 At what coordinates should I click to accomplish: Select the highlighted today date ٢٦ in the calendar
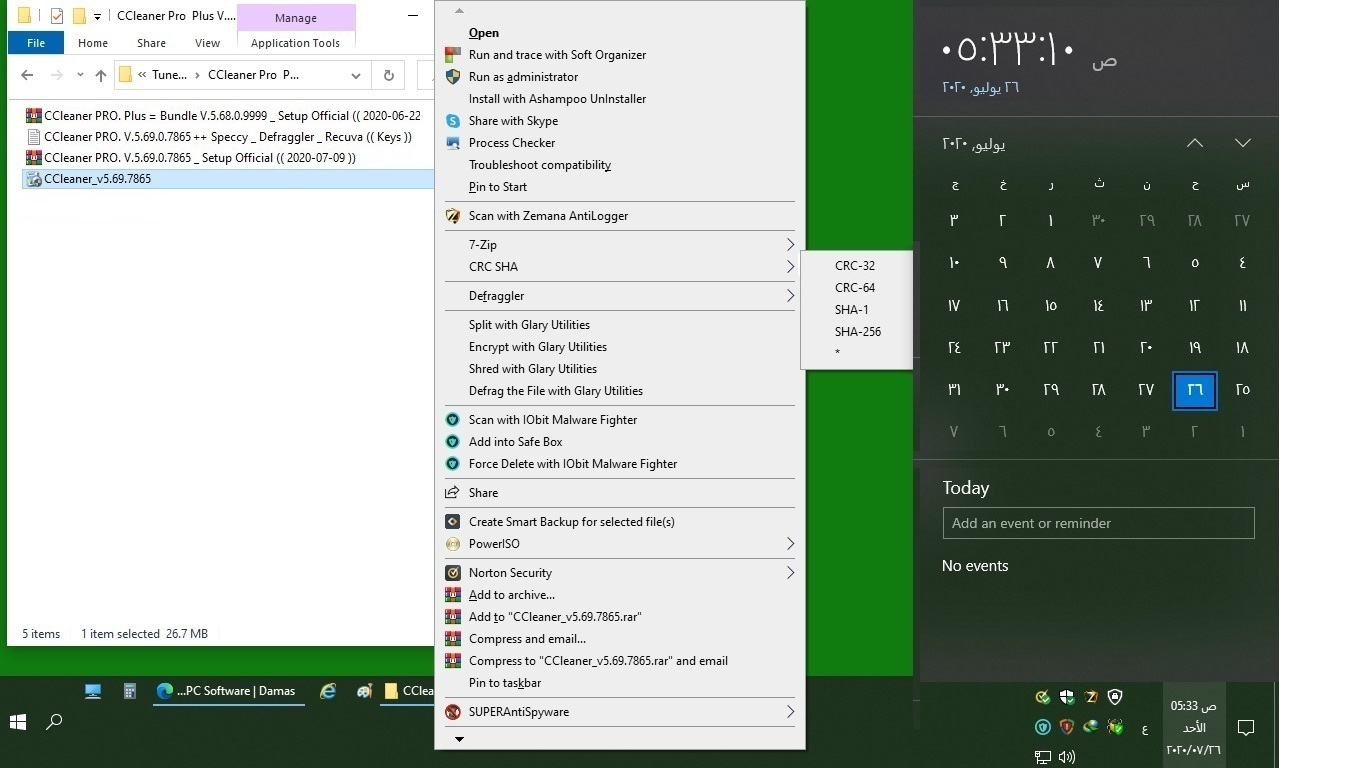[1195, 390]
